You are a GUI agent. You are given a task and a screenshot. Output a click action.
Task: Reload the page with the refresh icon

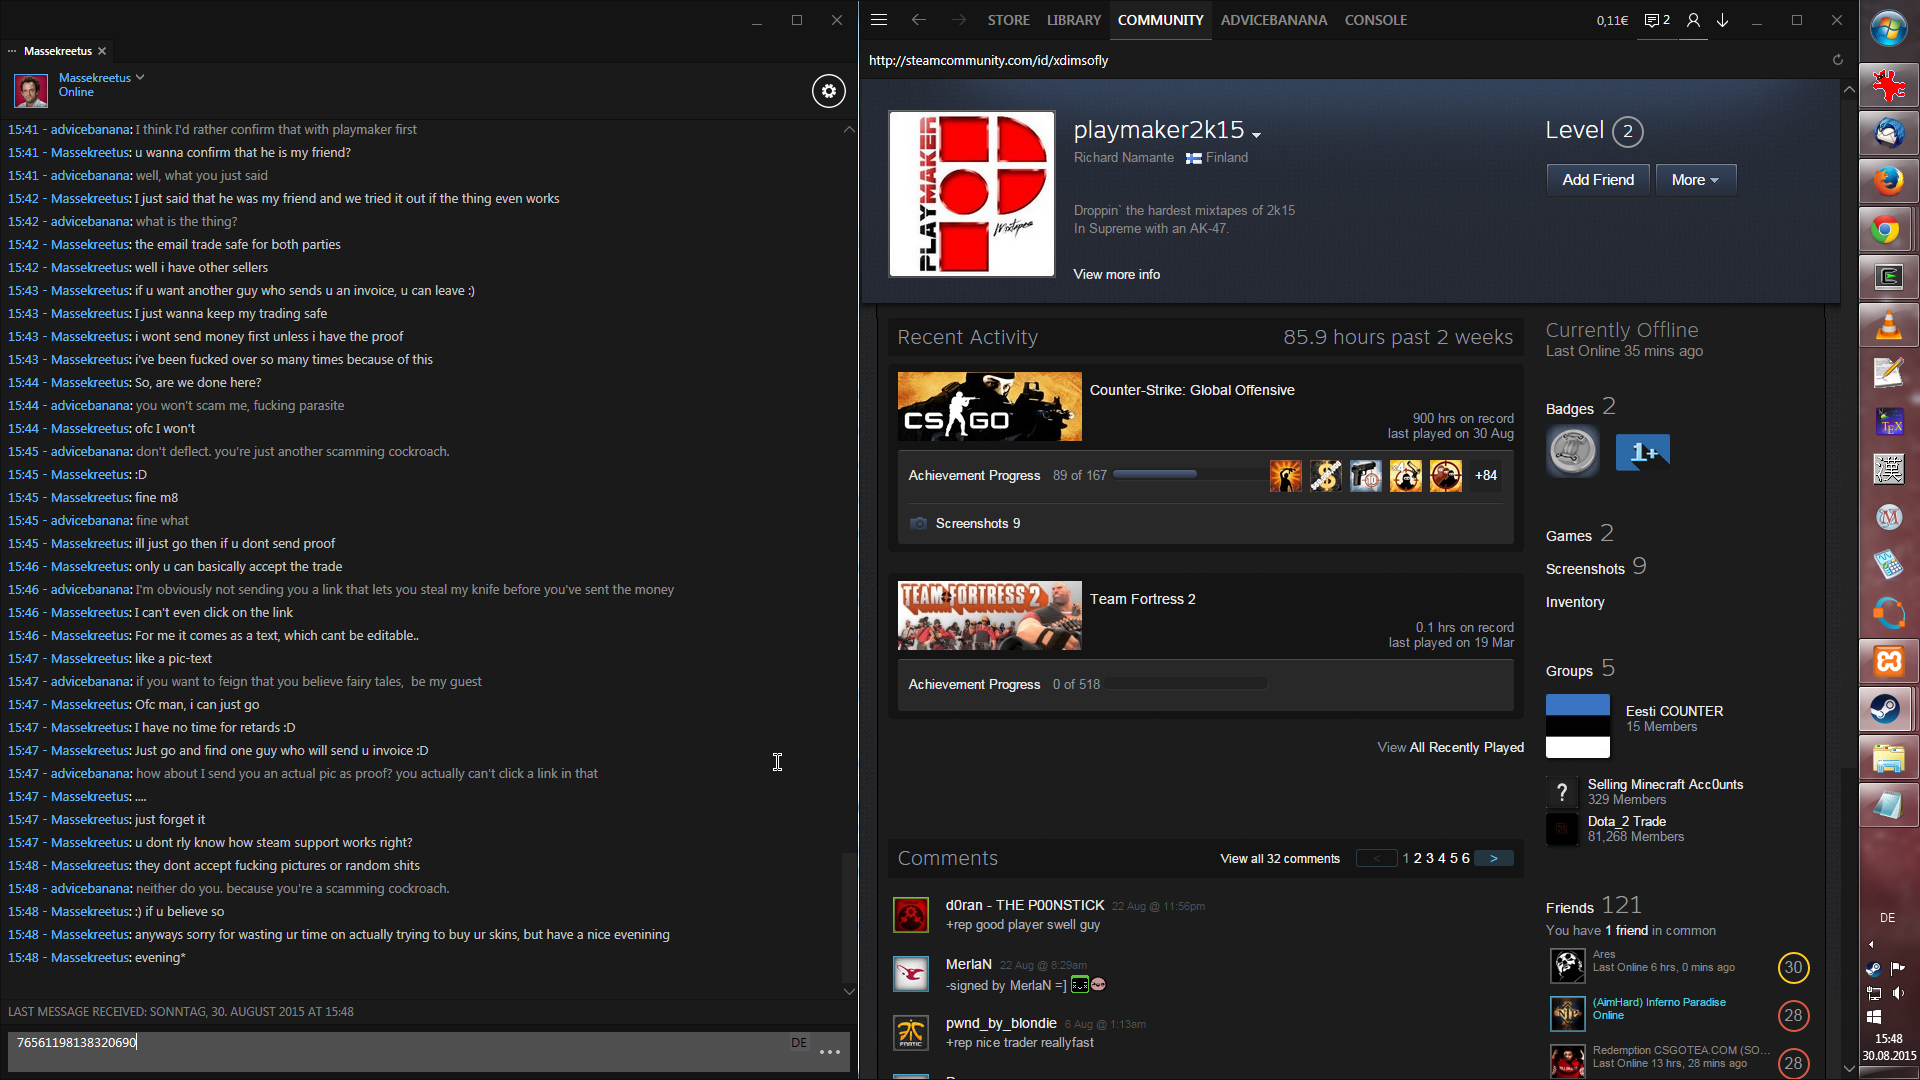click(x=1837, y=60)
